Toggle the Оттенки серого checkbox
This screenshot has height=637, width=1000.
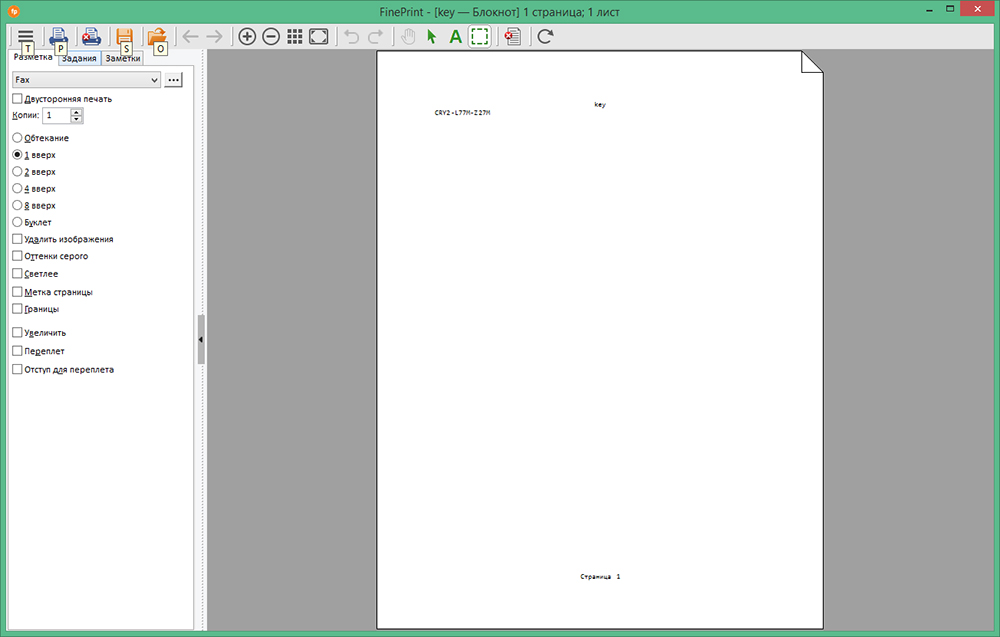click(x=17, y=256)
